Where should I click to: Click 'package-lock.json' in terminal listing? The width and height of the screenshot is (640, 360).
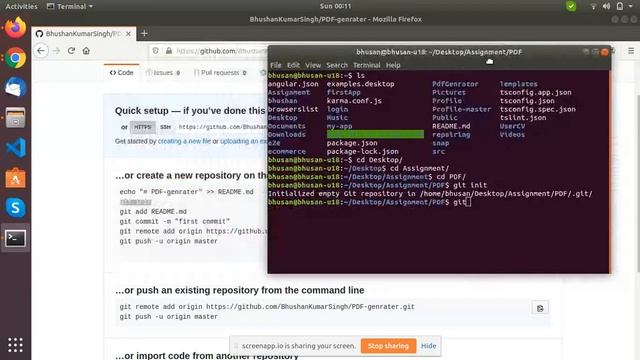[362, 151]
